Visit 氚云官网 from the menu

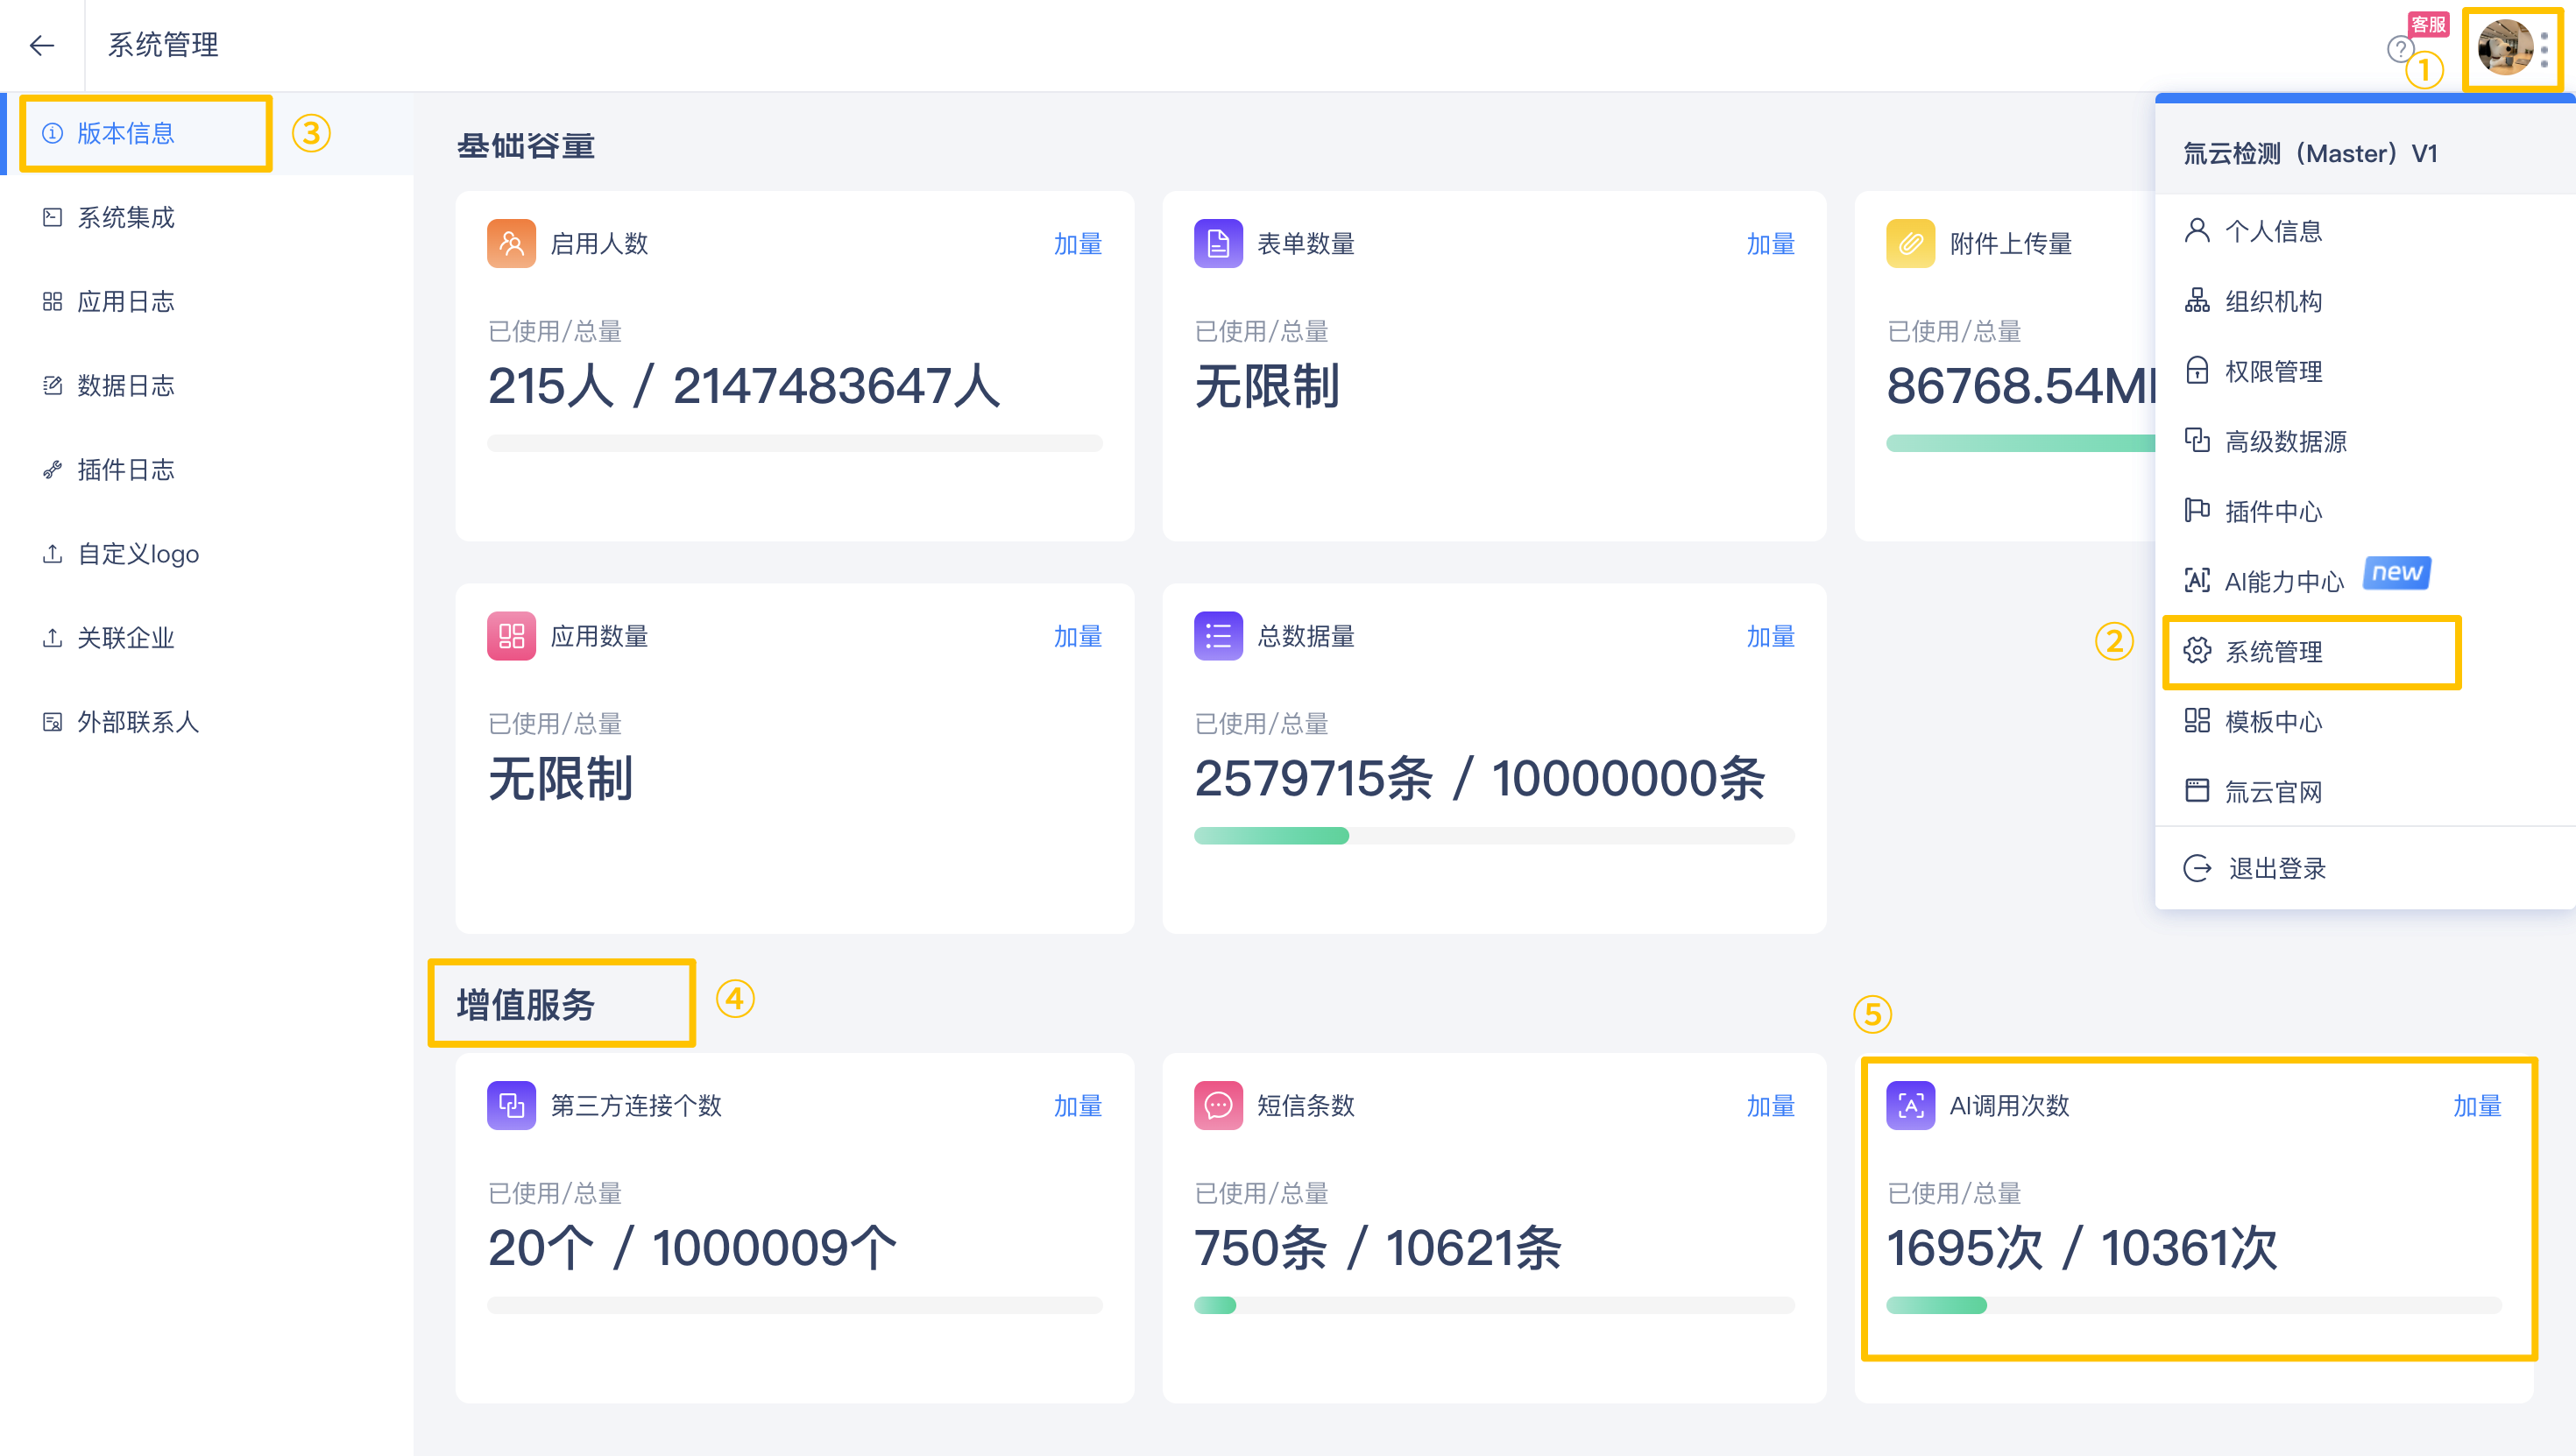pyautogui.click(x=2274, y=791)
